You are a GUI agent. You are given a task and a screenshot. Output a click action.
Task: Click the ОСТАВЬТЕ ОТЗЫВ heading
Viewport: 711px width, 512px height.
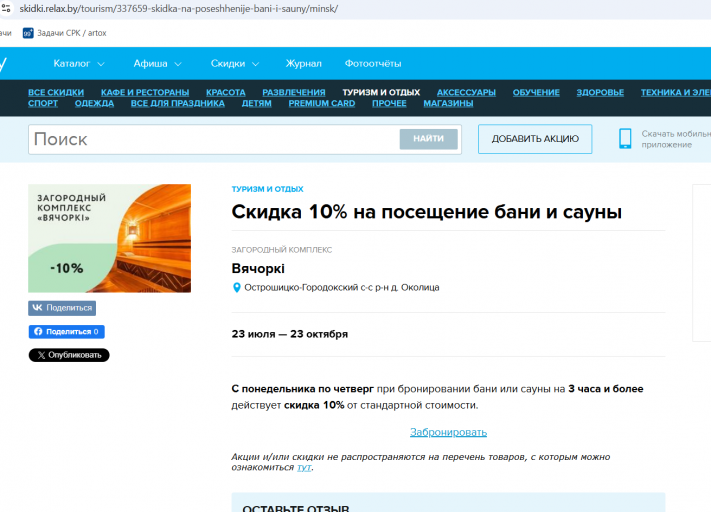pos(296,508)
